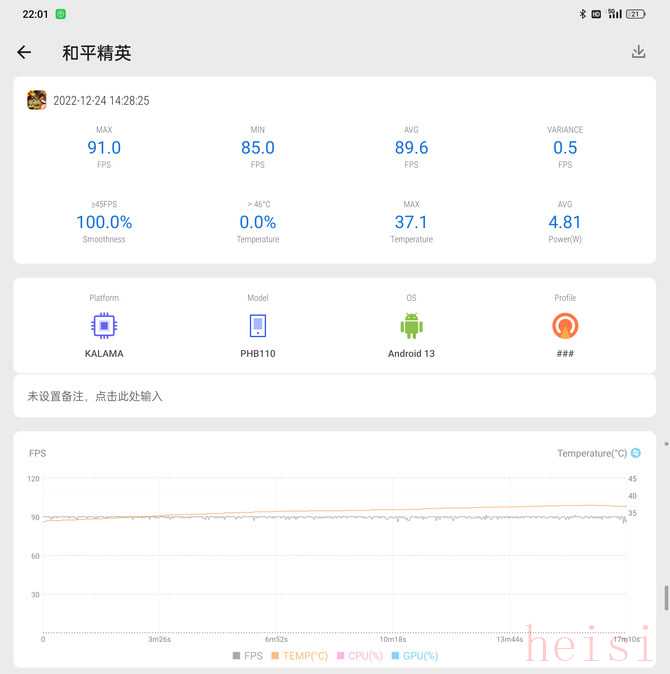Image resolution: width=670 pixels, height=674 pixels.
Task: Tap the 37.1 max Temperature value
Action: coord(411,222)
